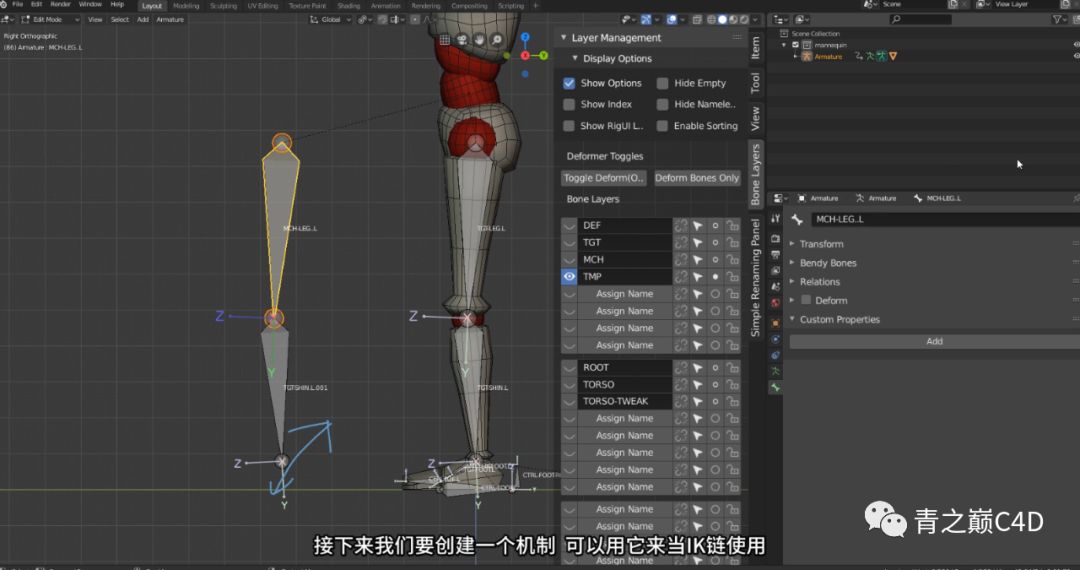Click the lock icon in the TORSO row
This screenshot has height=570, width=1080.
[732, 385]
